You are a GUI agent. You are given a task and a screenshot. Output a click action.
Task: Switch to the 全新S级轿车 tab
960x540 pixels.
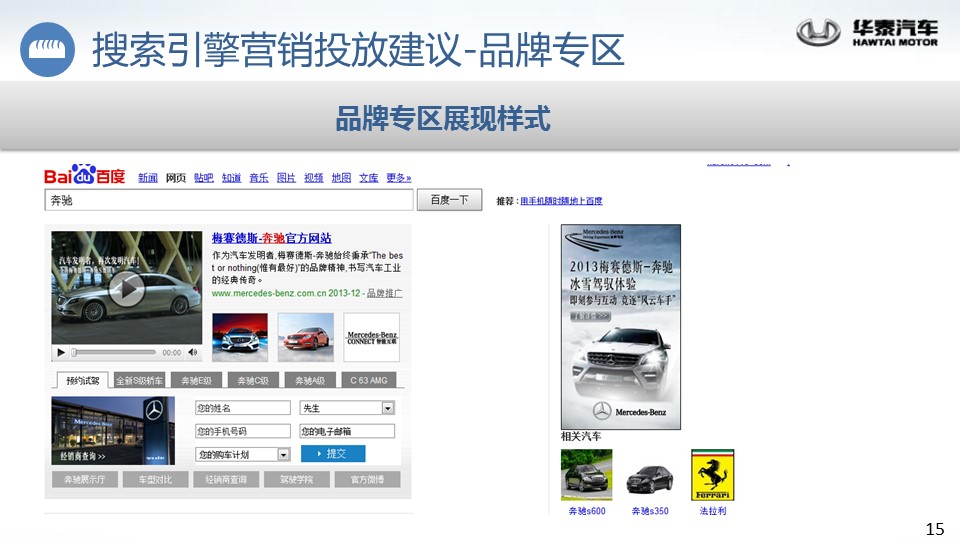coord(139,381)
